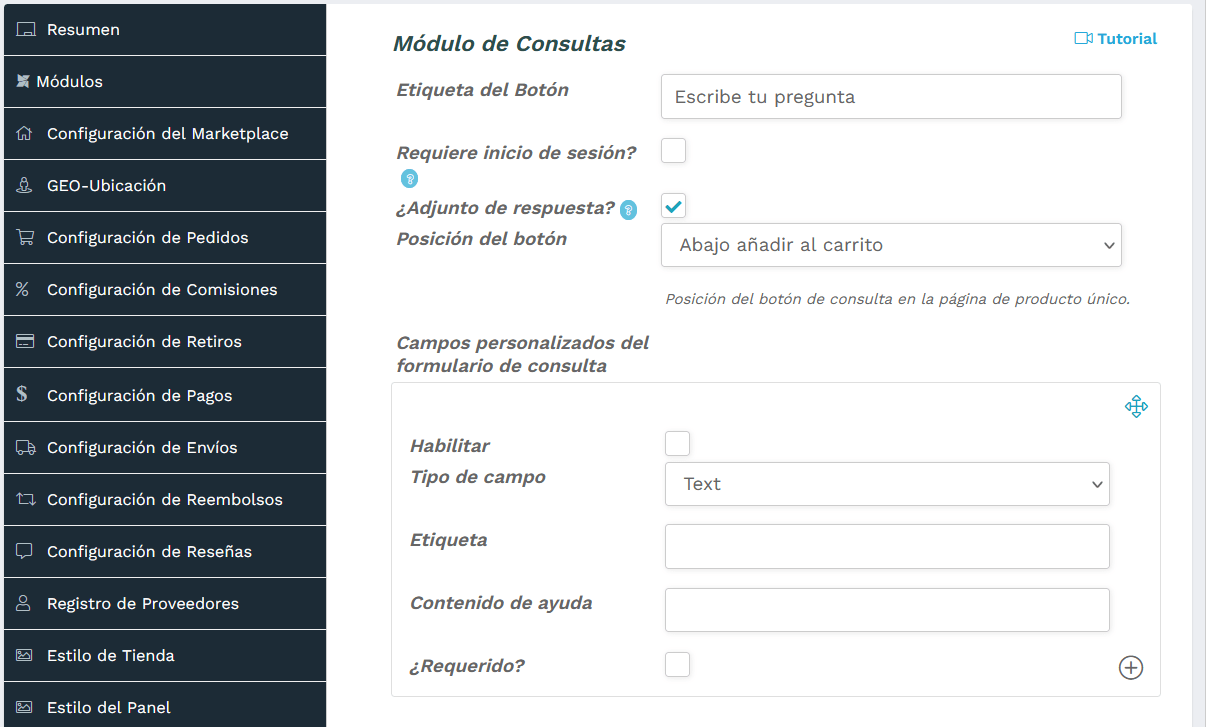The width and height of the screenshot is (1208, 727).
Task: Open the 'Posición del botón' dropdown
Action: [x=890, y=245]
